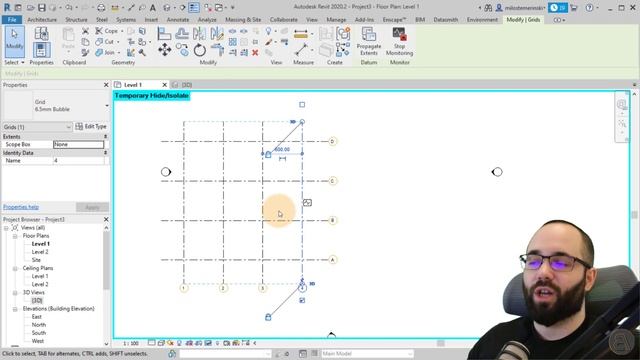This screenshot has height=360, width=640.
Task: Collapse the Extents section in Properties
Action: click(105, 137)
